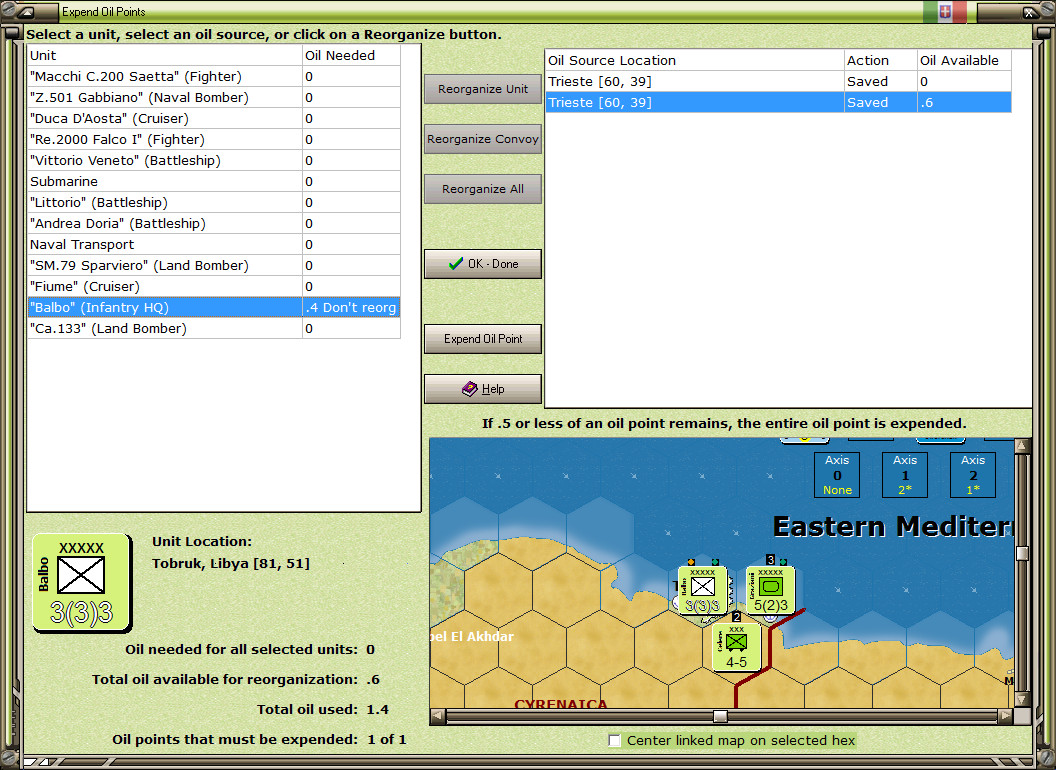1056x770 pixels.
Task: Click the Axis 0 None weather box
Action: 837,475
